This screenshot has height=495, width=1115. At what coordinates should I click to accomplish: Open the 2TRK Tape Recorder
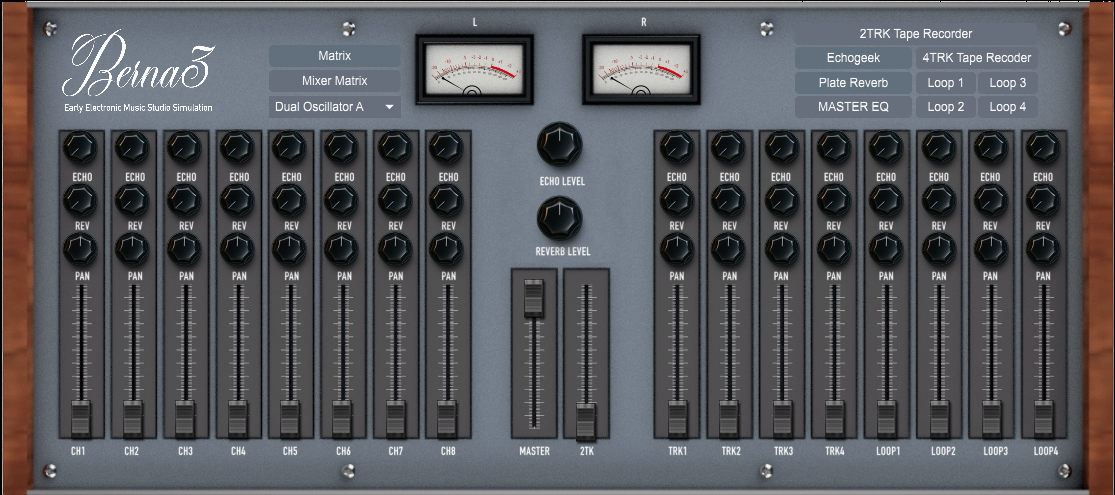click(915, 33)
